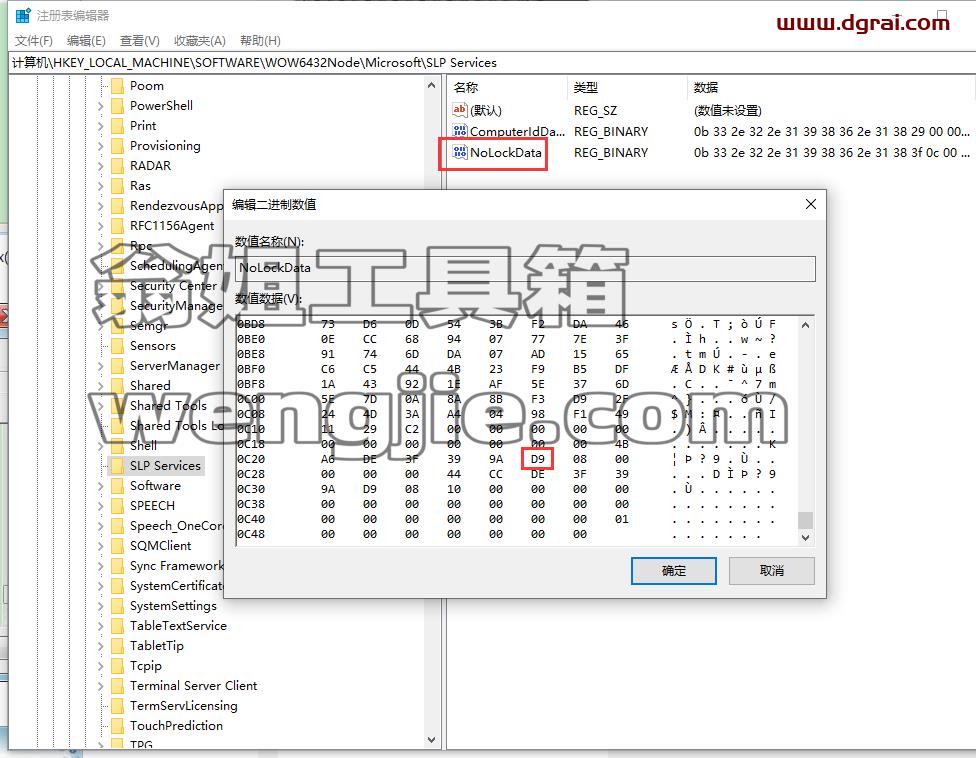976x758 pixels.
Task: Select the highlighted D9 hex byte
Action: (537, 459)
